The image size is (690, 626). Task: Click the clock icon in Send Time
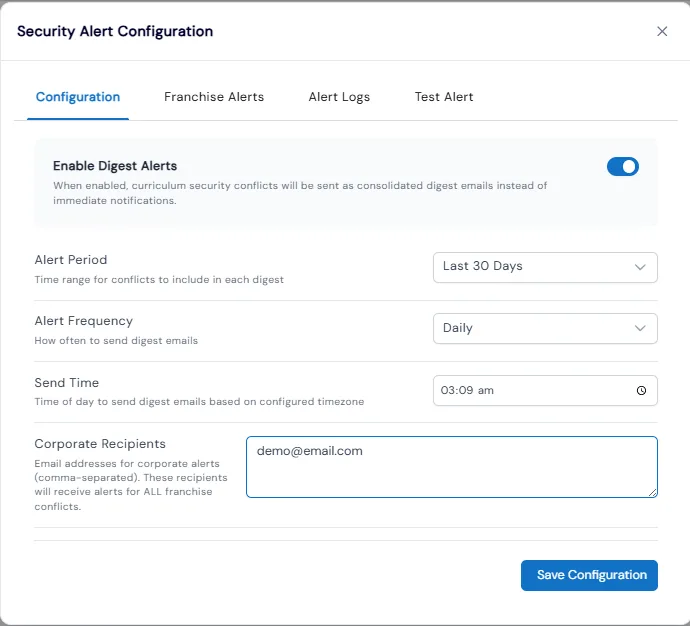(x=641, y=390)
